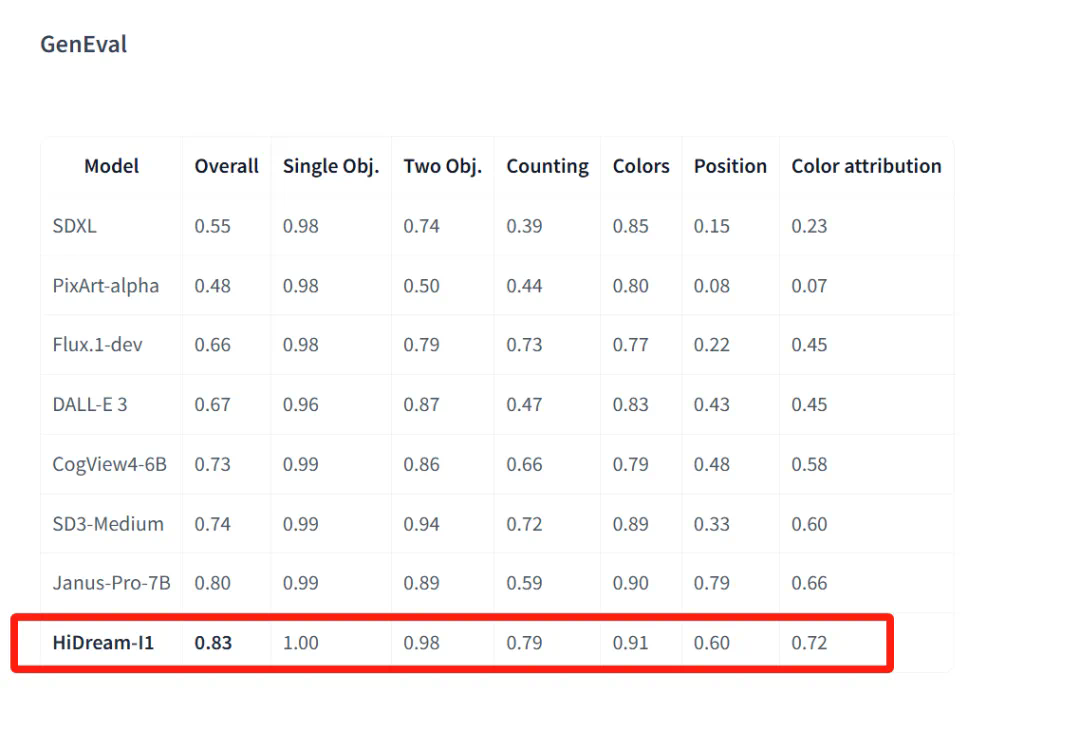
Task: Select the Color attribution column header
Action: click(x=866, y=166)
